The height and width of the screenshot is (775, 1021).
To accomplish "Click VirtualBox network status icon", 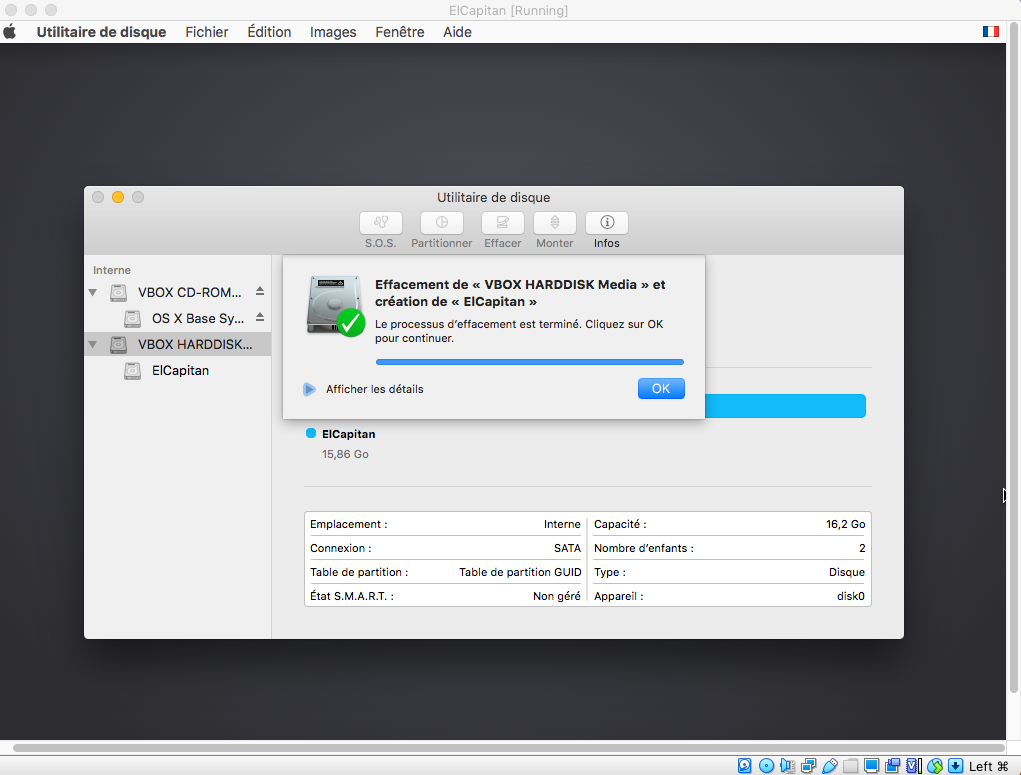I will pyautogui.click(x=809, y=765).
